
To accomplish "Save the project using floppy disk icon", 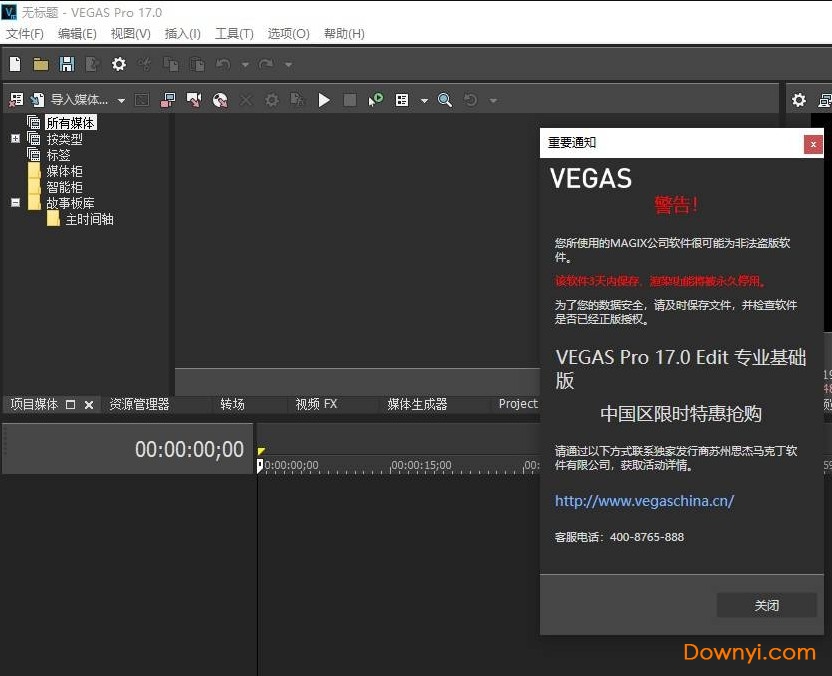I will [67, 64].
